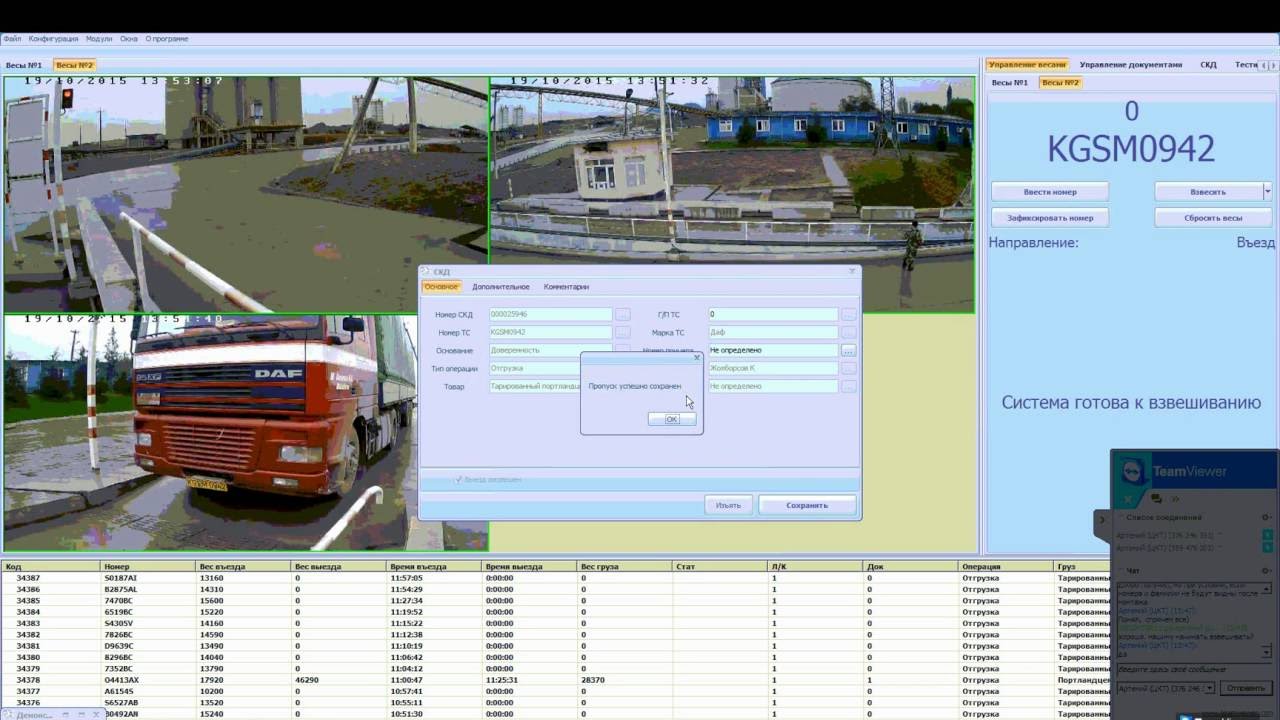This screenshot has height=720, width=1280.
Task: Open the Конфигурация menu
Action: [53, 39]
